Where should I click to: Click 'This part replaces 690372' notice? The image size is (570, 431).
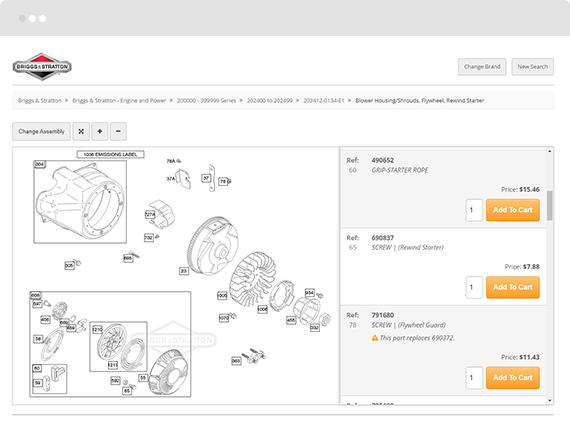(x=417, y=338)
